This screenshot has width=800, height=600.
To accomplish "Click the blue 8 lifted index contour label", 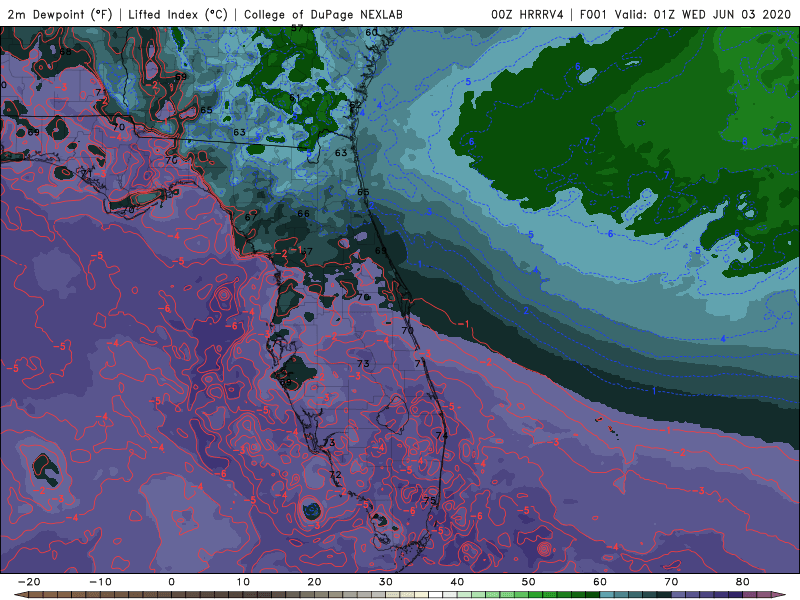I will pos(744,141).
